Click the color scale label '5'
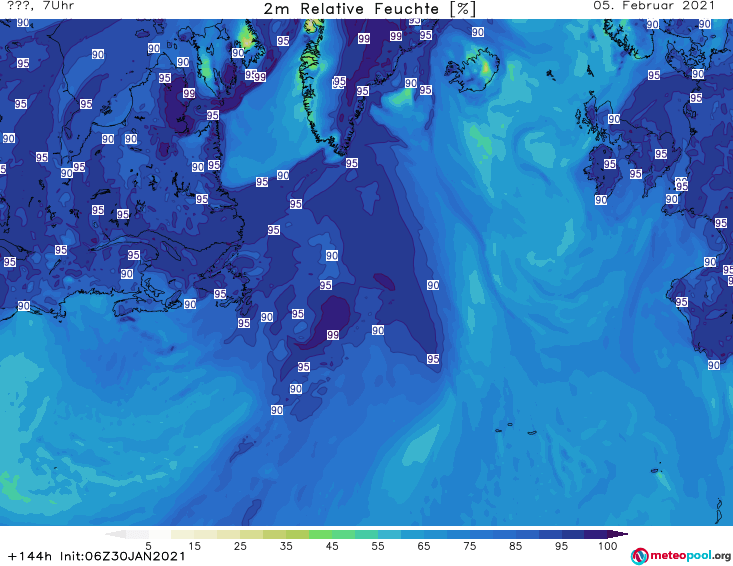This screenshot has width=733, height=566. [148, 546]
